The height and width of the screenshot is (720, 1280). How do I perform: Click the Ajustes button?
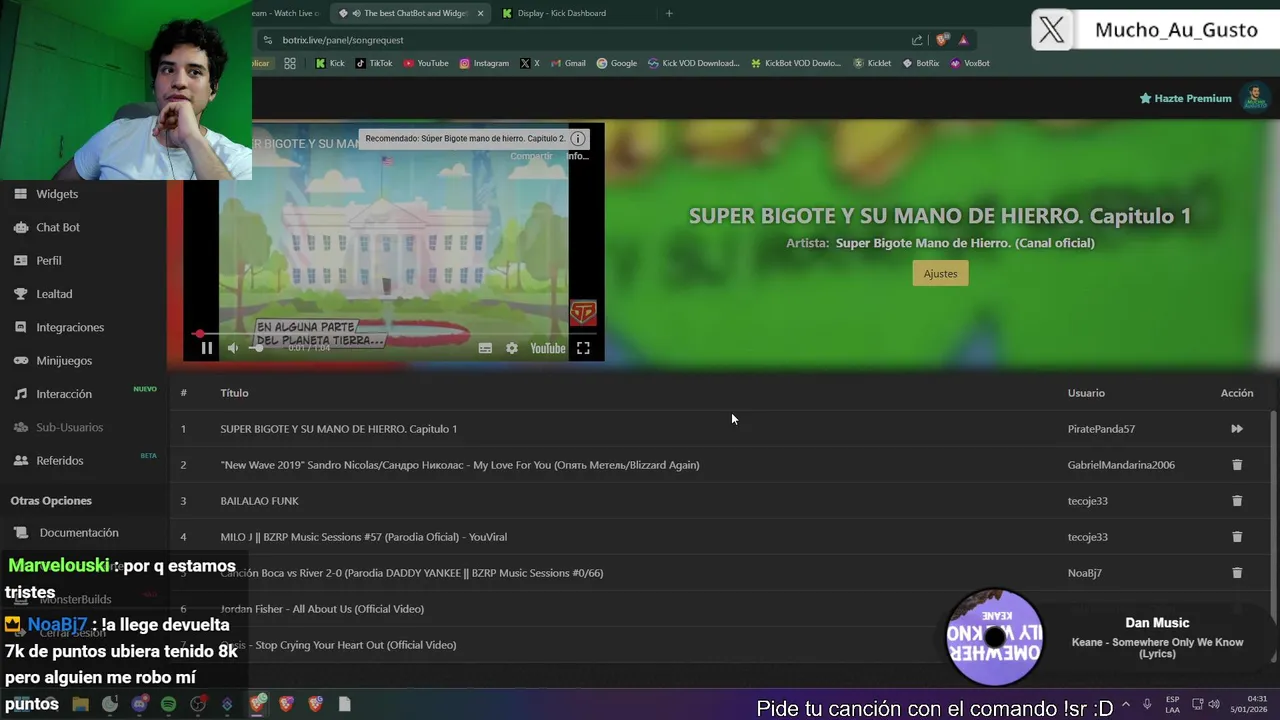940,273
